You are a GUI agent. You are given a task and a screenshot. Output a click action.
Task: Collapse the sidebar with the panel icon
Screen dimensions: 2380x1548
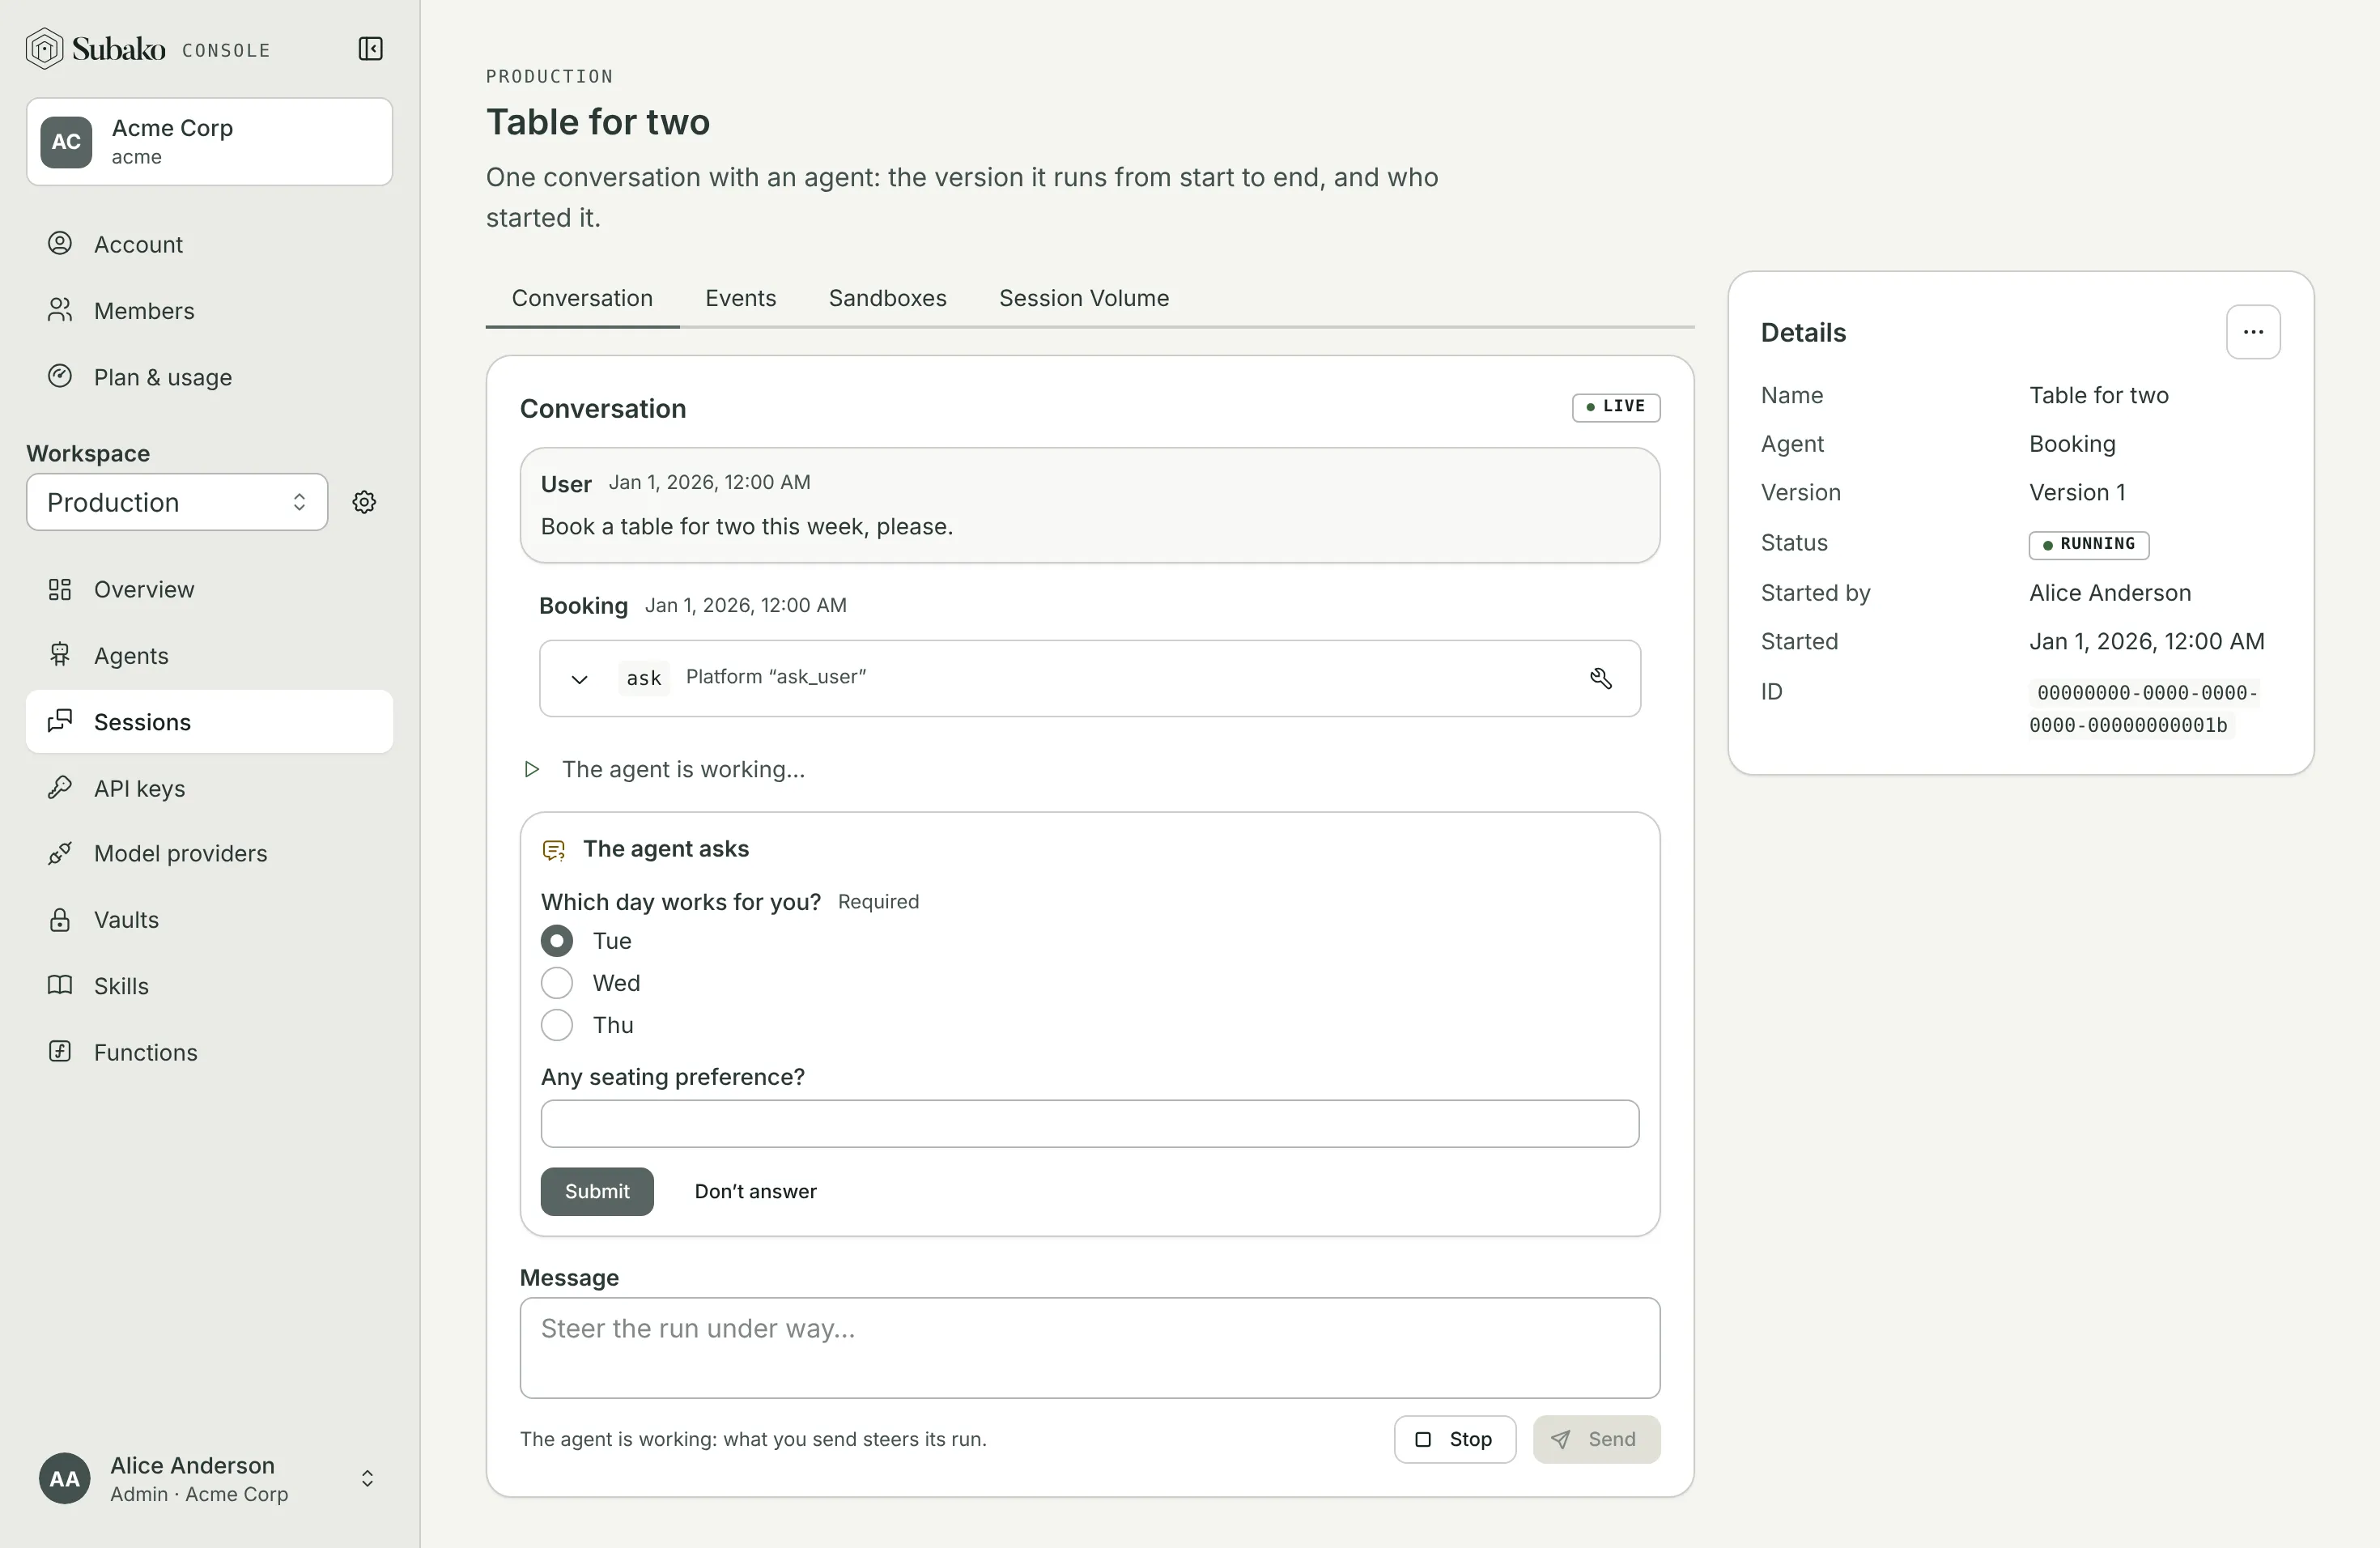(x=370, y=48)
